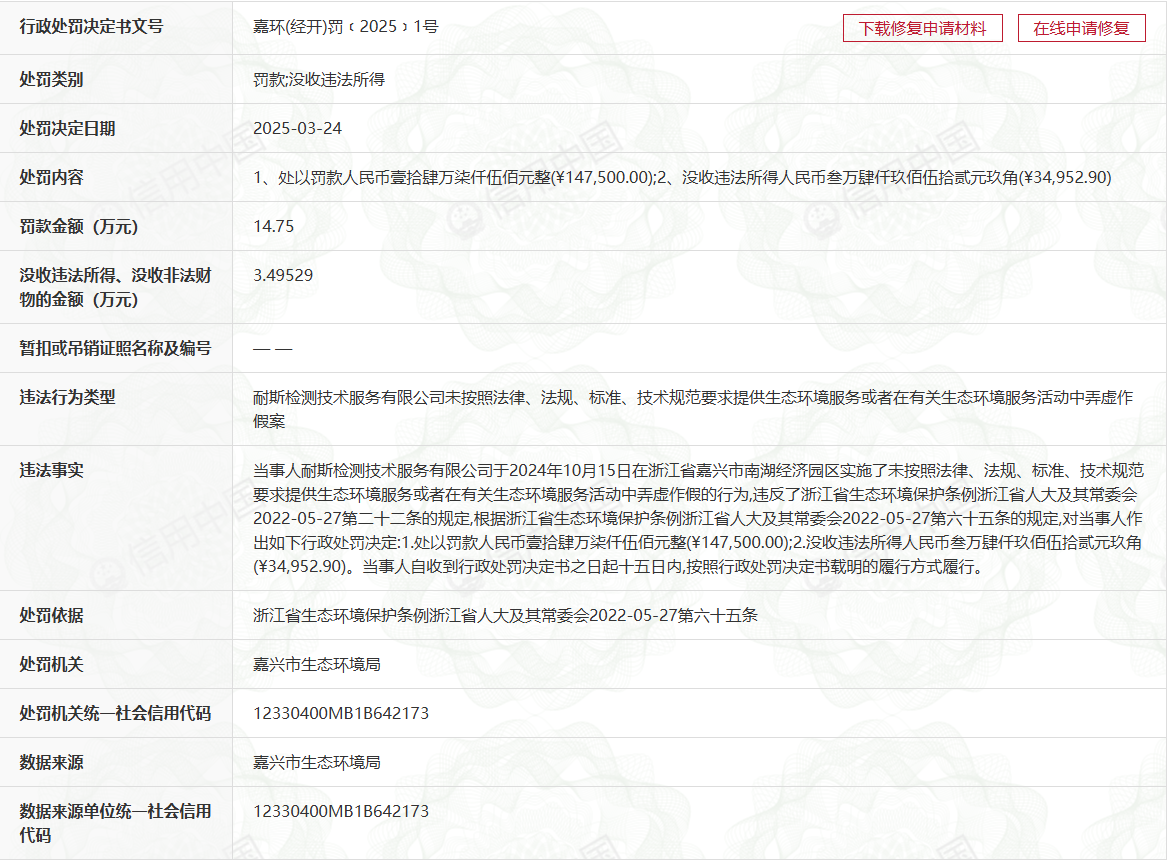Select credit code in 处罚机关统一社会信用代码 row
The width and height of the screenshot is (1169, 861).
[341, 713]
